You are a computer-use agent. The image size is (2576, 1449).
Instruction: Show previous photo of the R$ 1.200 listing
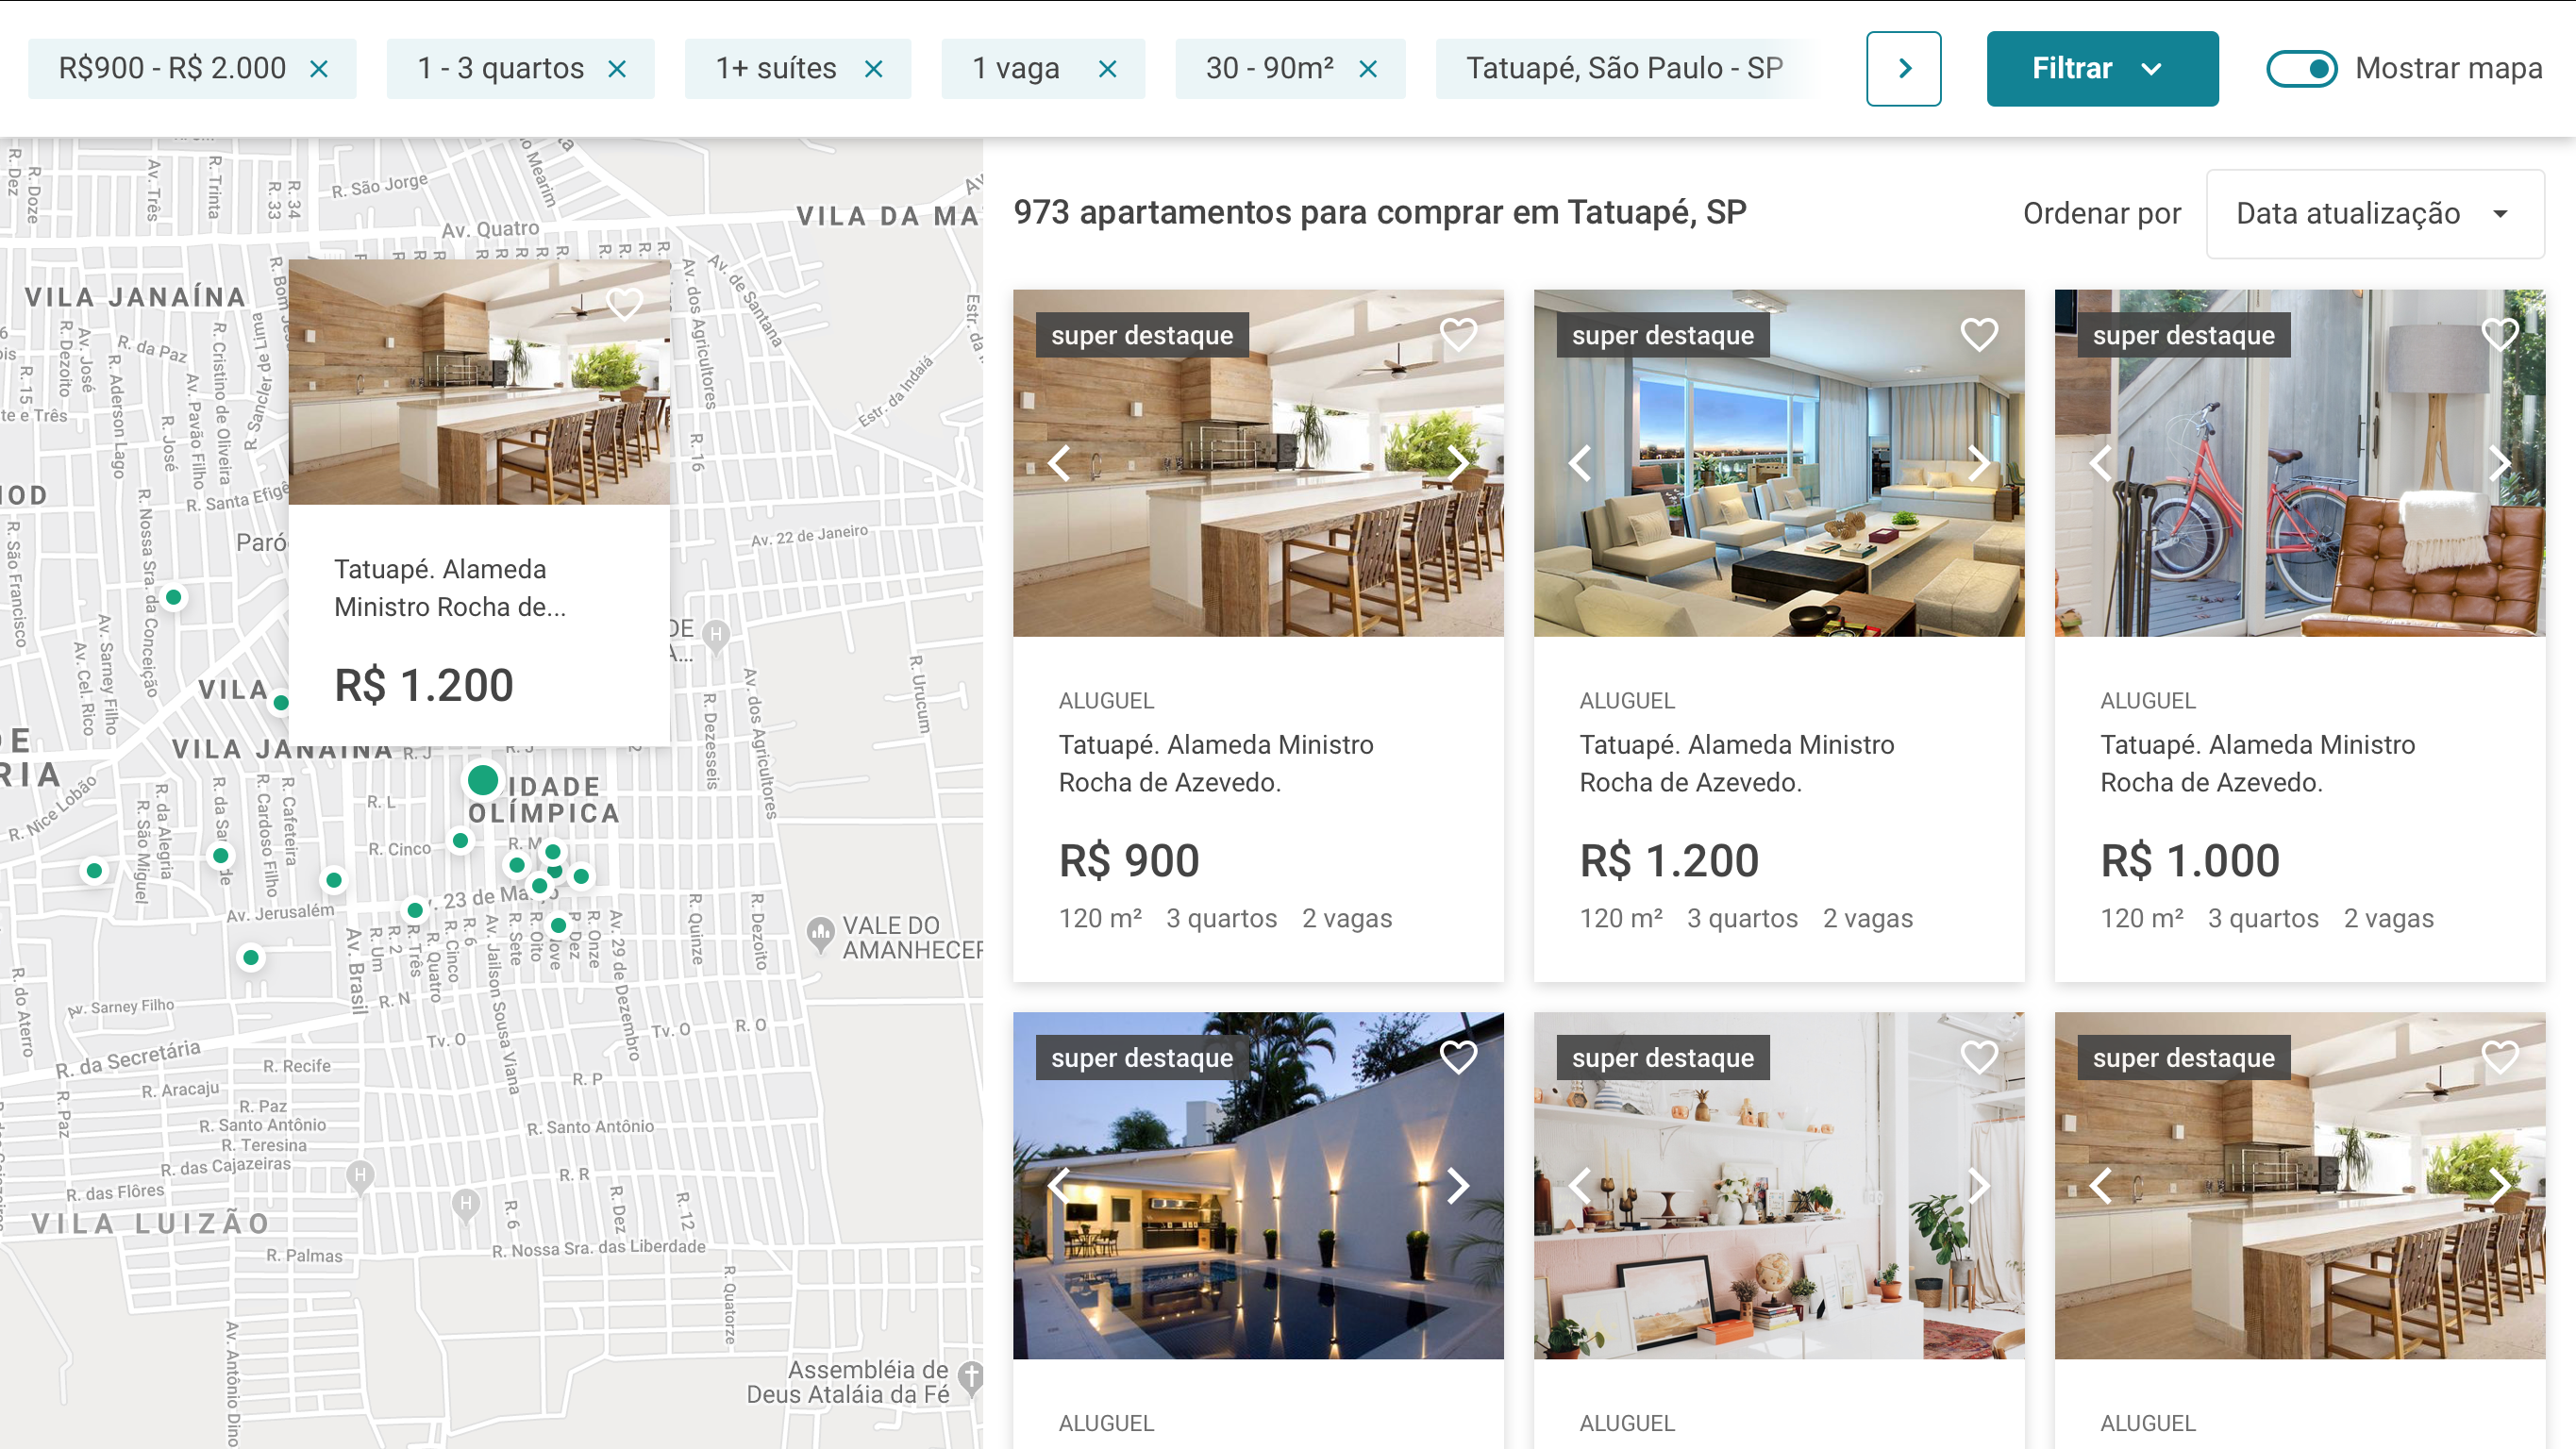tap(1580, 463)
